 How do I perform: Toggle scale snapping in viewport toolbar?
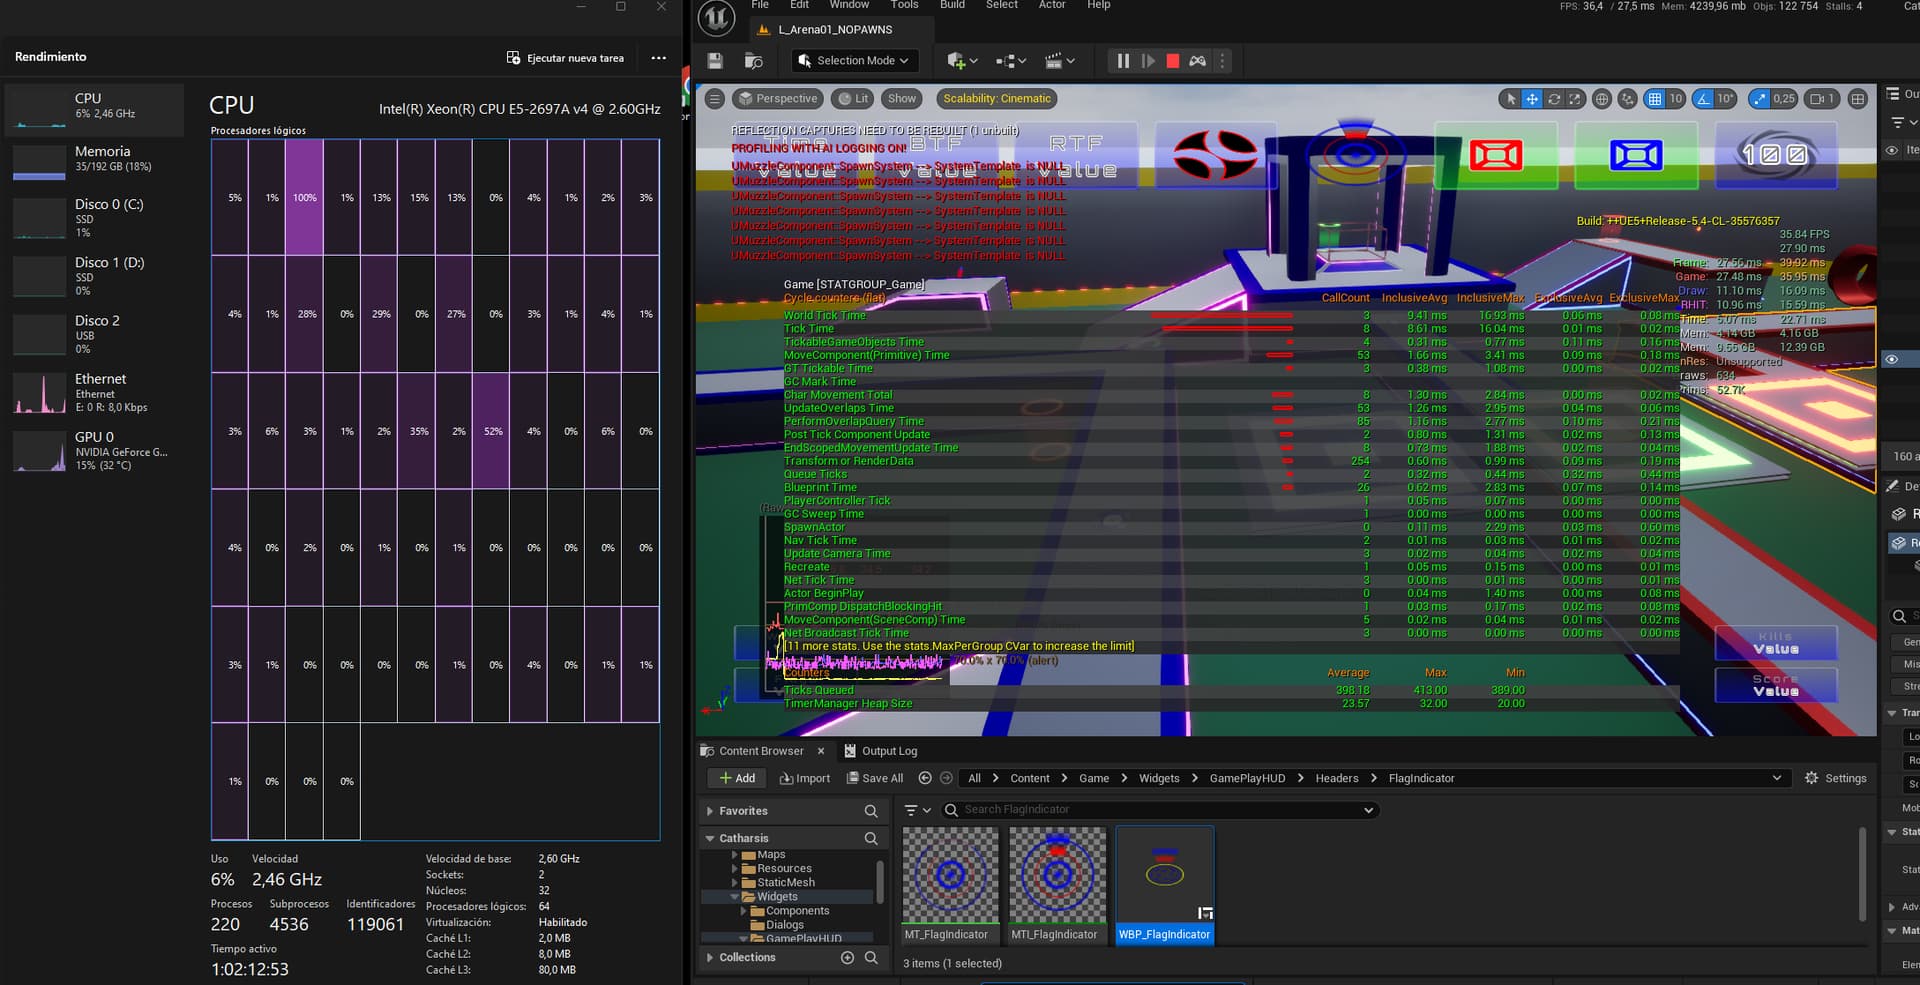[1759, 99]
